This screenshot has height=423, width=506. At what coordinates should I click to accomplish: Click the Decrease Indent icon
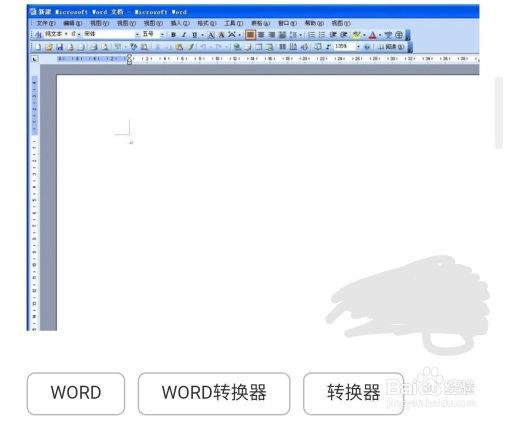(x=333, y=35)
